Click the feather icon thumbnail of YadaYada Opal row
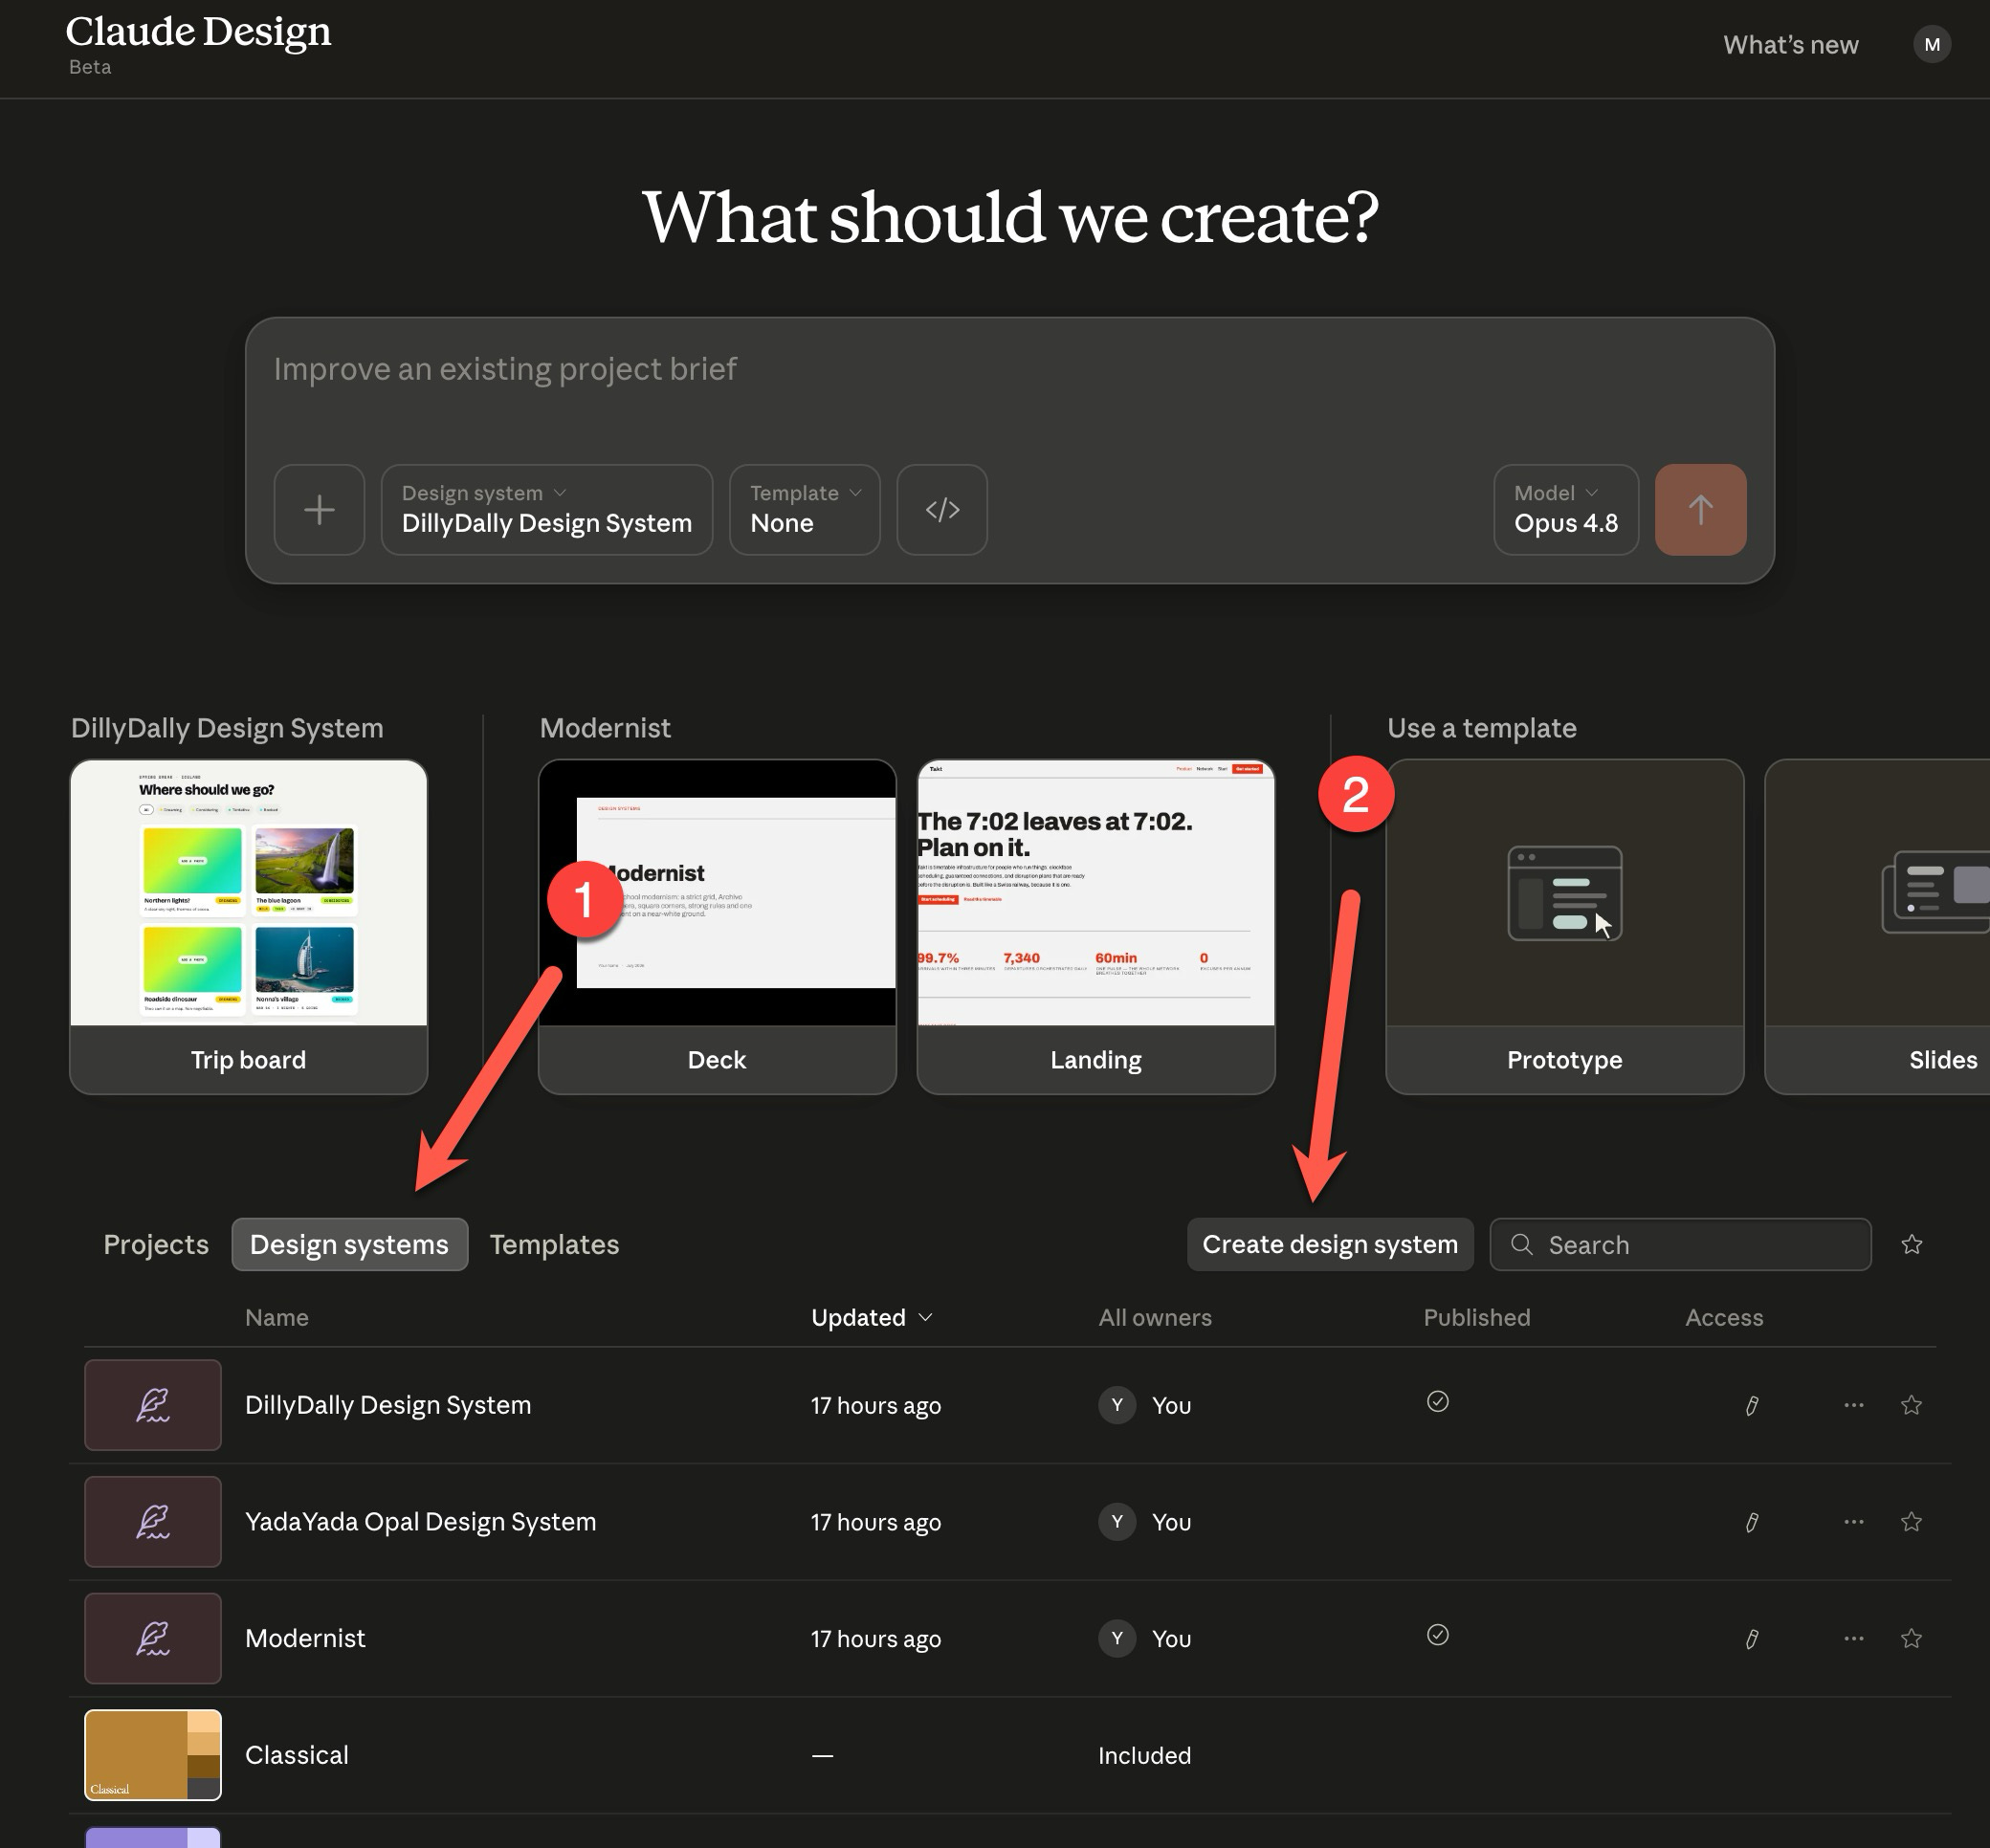Image resolution: width=1990 pixels, height=1848 pixels. [153, 1522]
